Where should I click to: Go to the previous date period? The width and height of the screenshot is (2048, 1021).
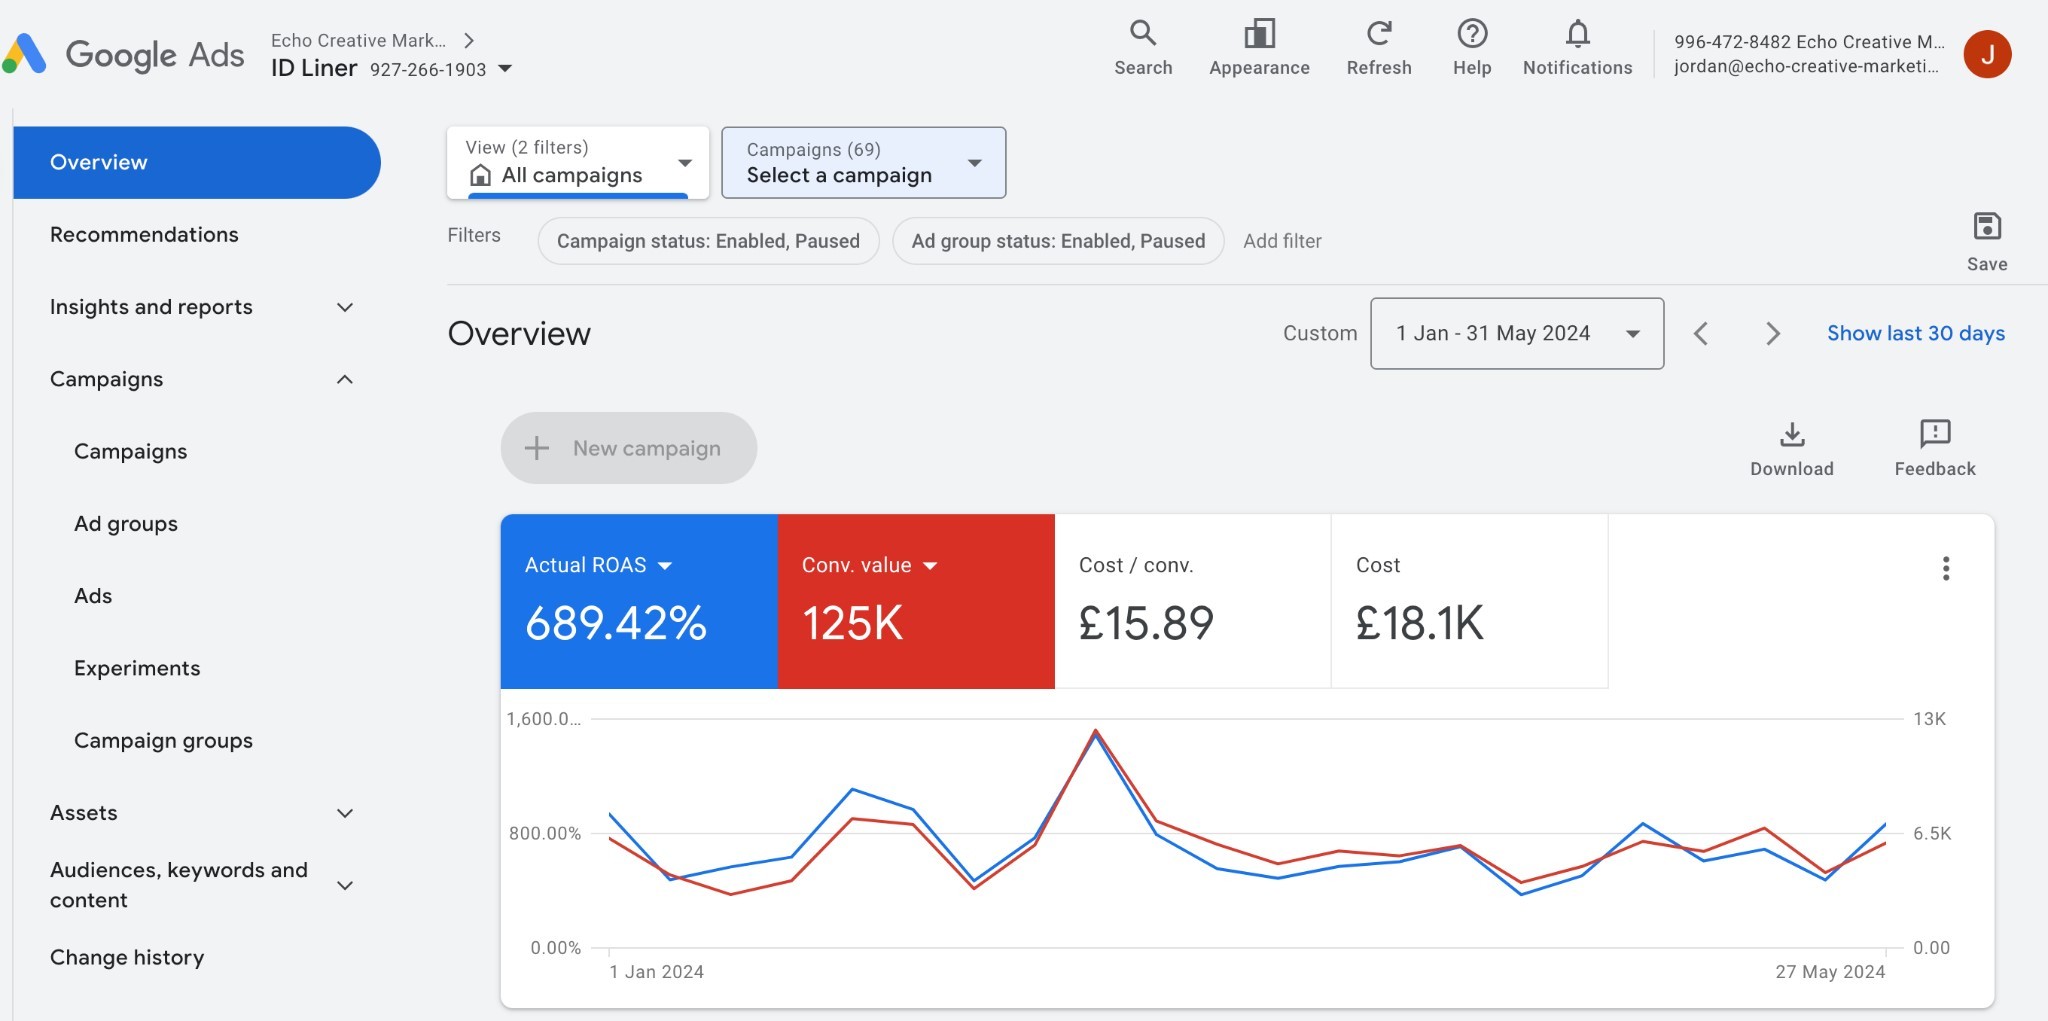coord(1701,333)
